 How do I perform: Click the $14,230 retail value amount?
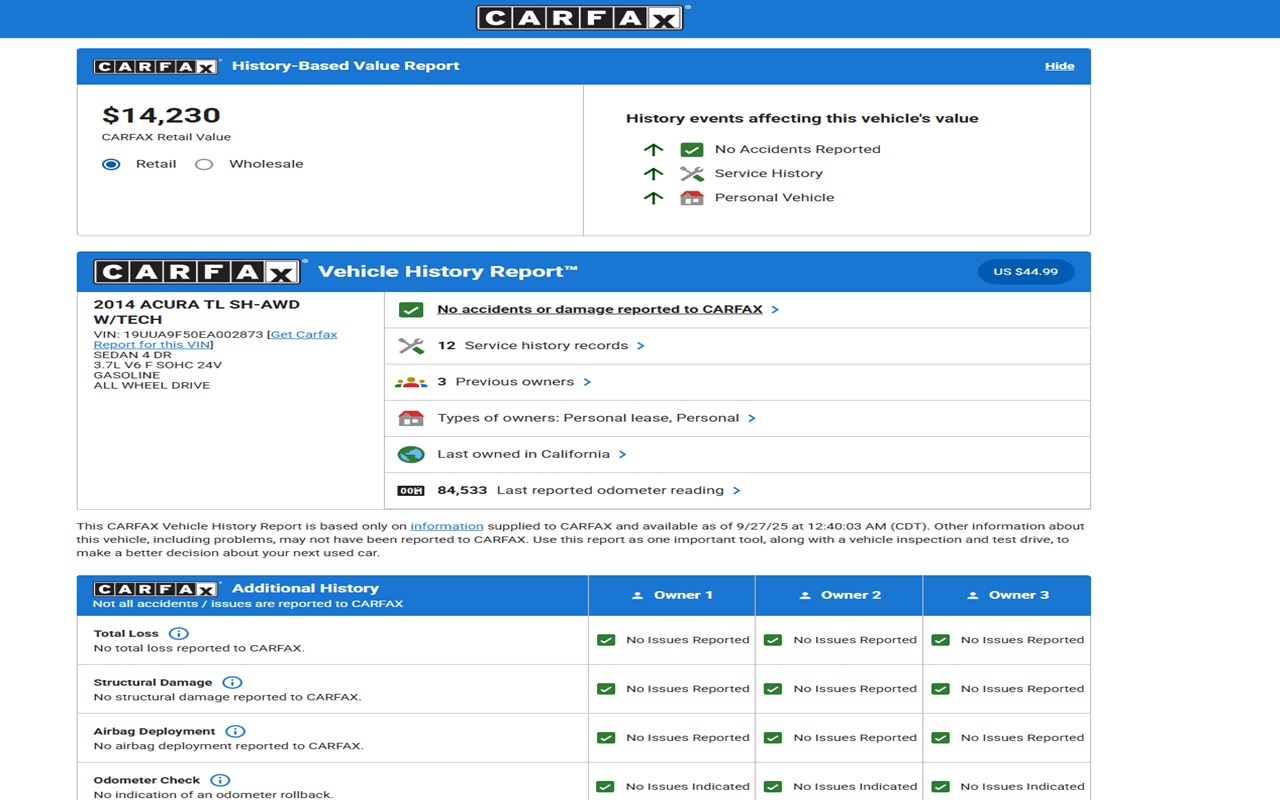[161, 115]
